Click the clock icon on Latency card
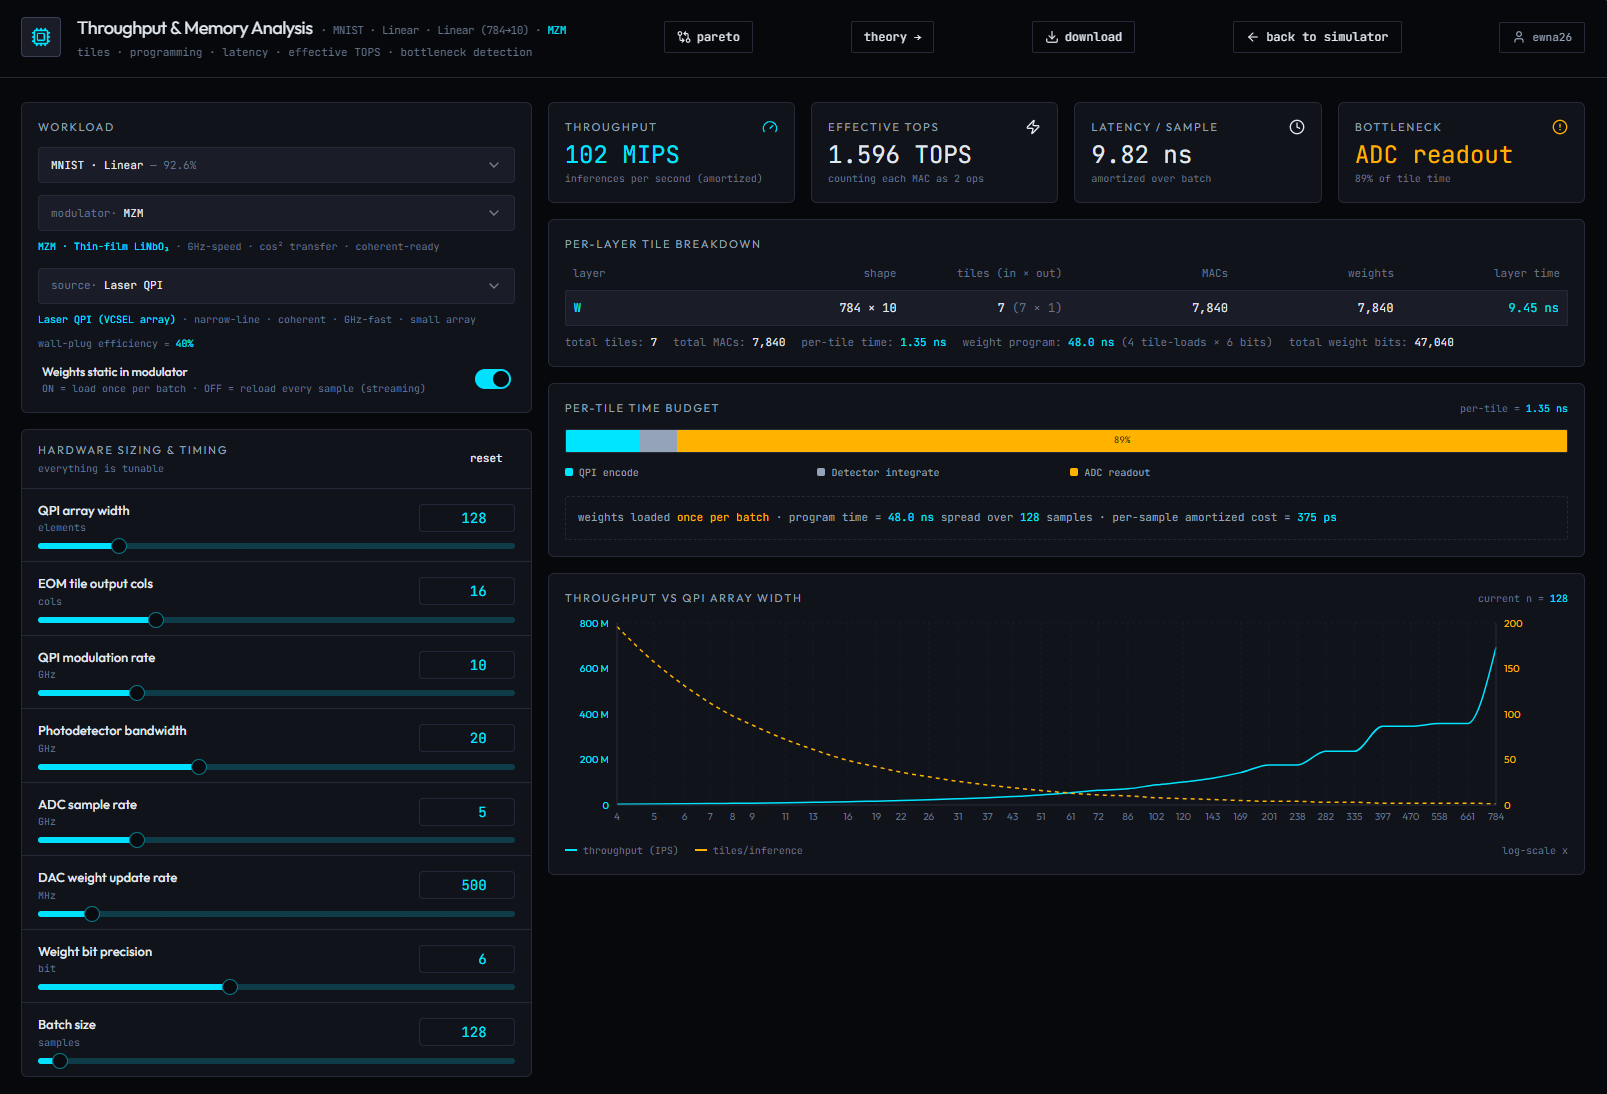This screenshot has width=1607, height=1094. (1297, 127)
